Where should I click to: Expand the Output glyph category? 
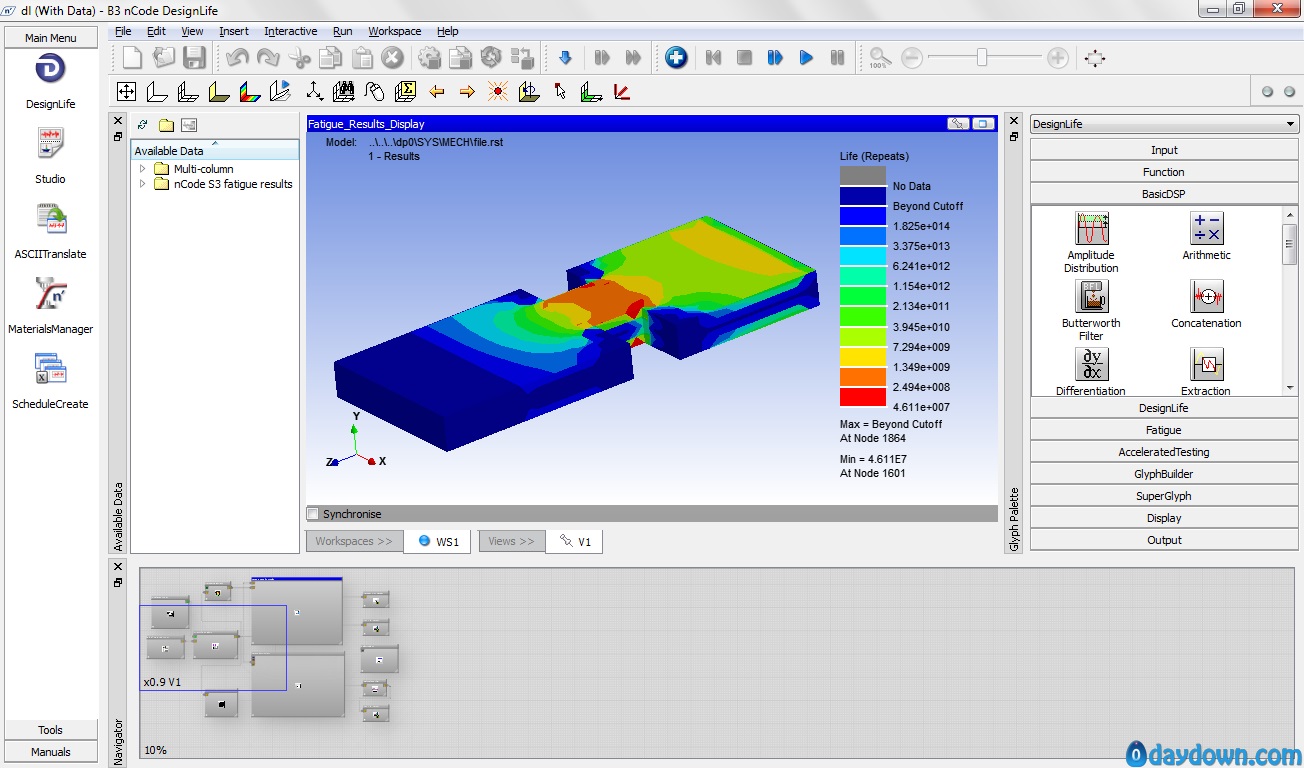(1164, 540)
